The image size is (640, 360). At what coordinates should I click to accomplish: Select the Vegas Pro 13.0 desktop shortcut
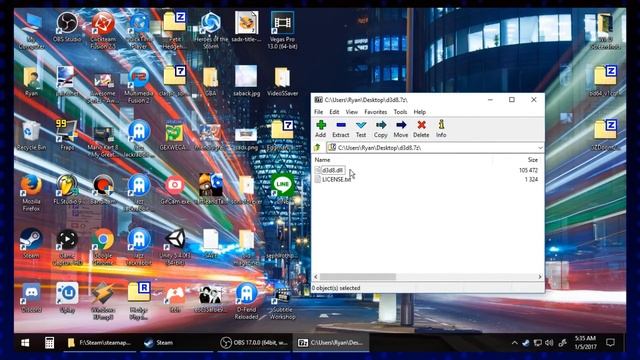(282, 31)
